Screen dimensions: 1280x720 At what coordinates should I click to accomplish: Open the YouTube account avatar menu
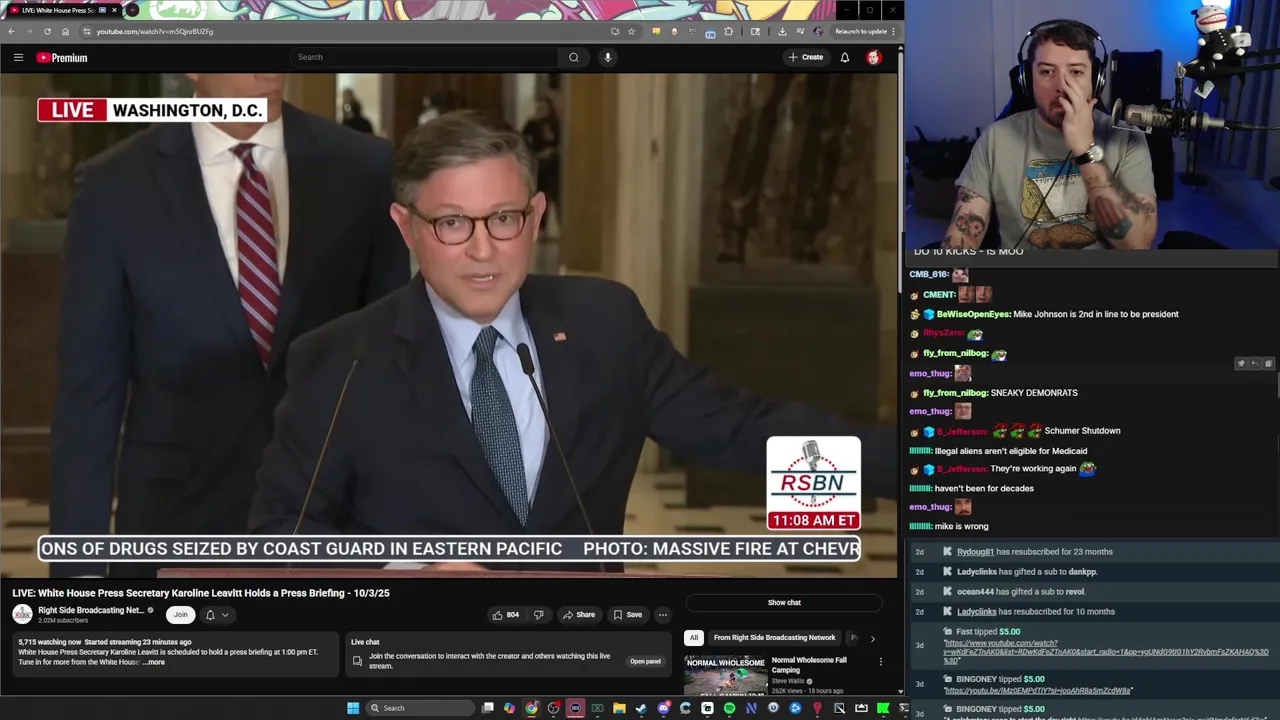874,57
